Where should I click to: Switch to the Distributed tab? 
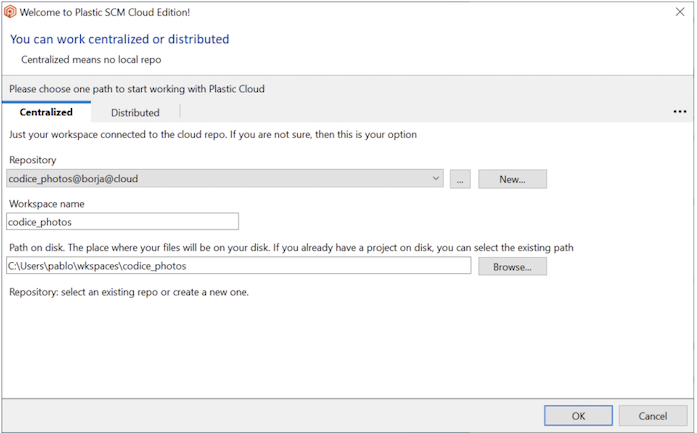pyautogui.click(x=135, y=113)
